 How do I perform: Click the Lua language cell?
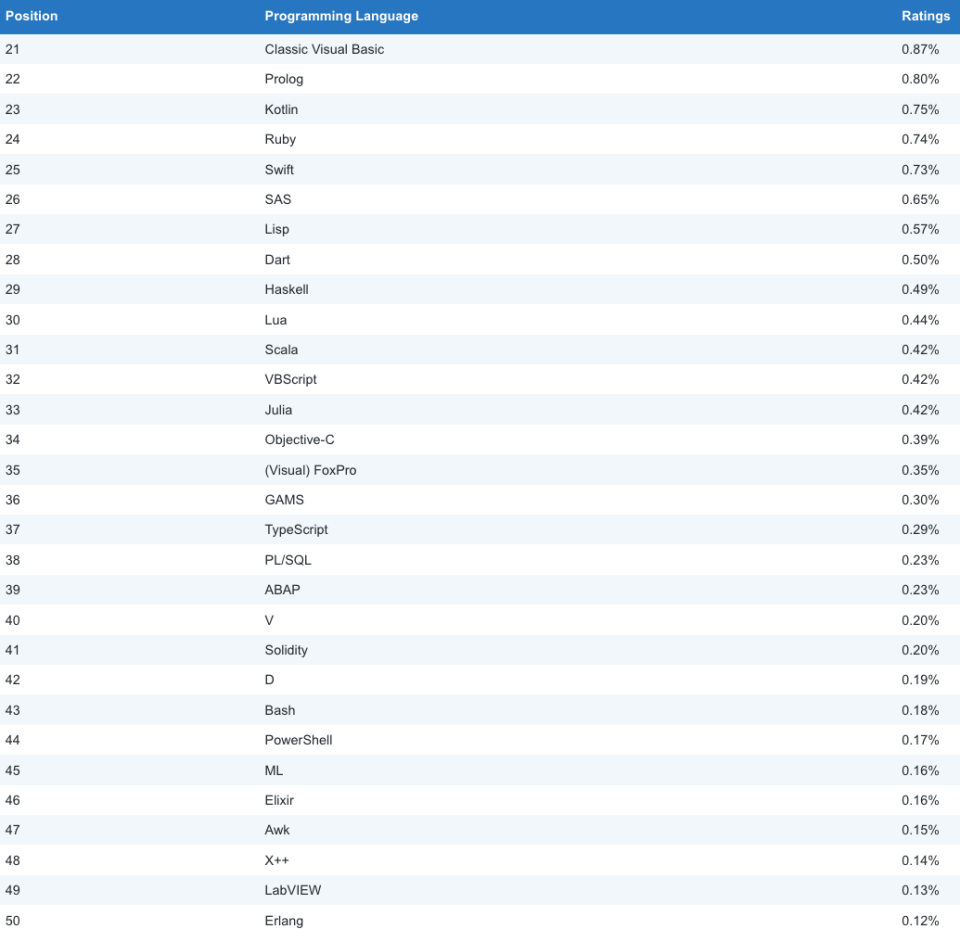pos(276,320)
